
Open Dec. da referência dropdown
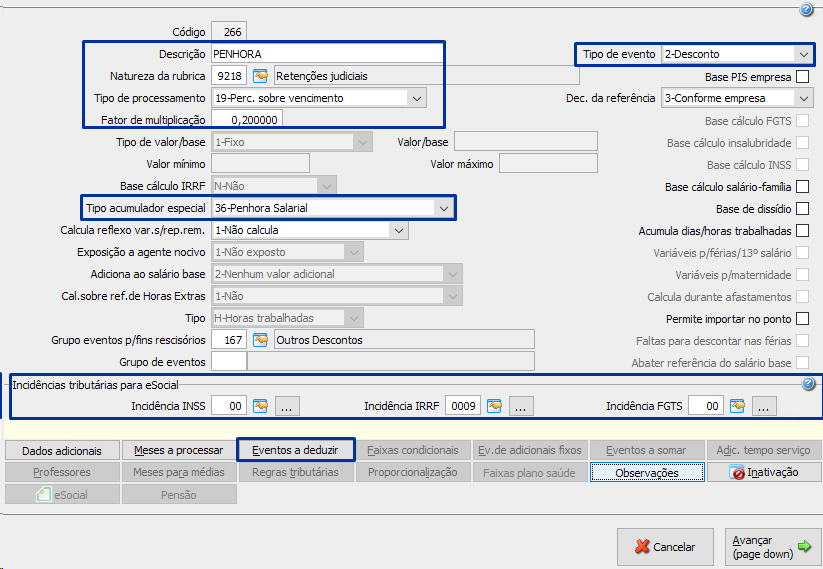[803, 98]
